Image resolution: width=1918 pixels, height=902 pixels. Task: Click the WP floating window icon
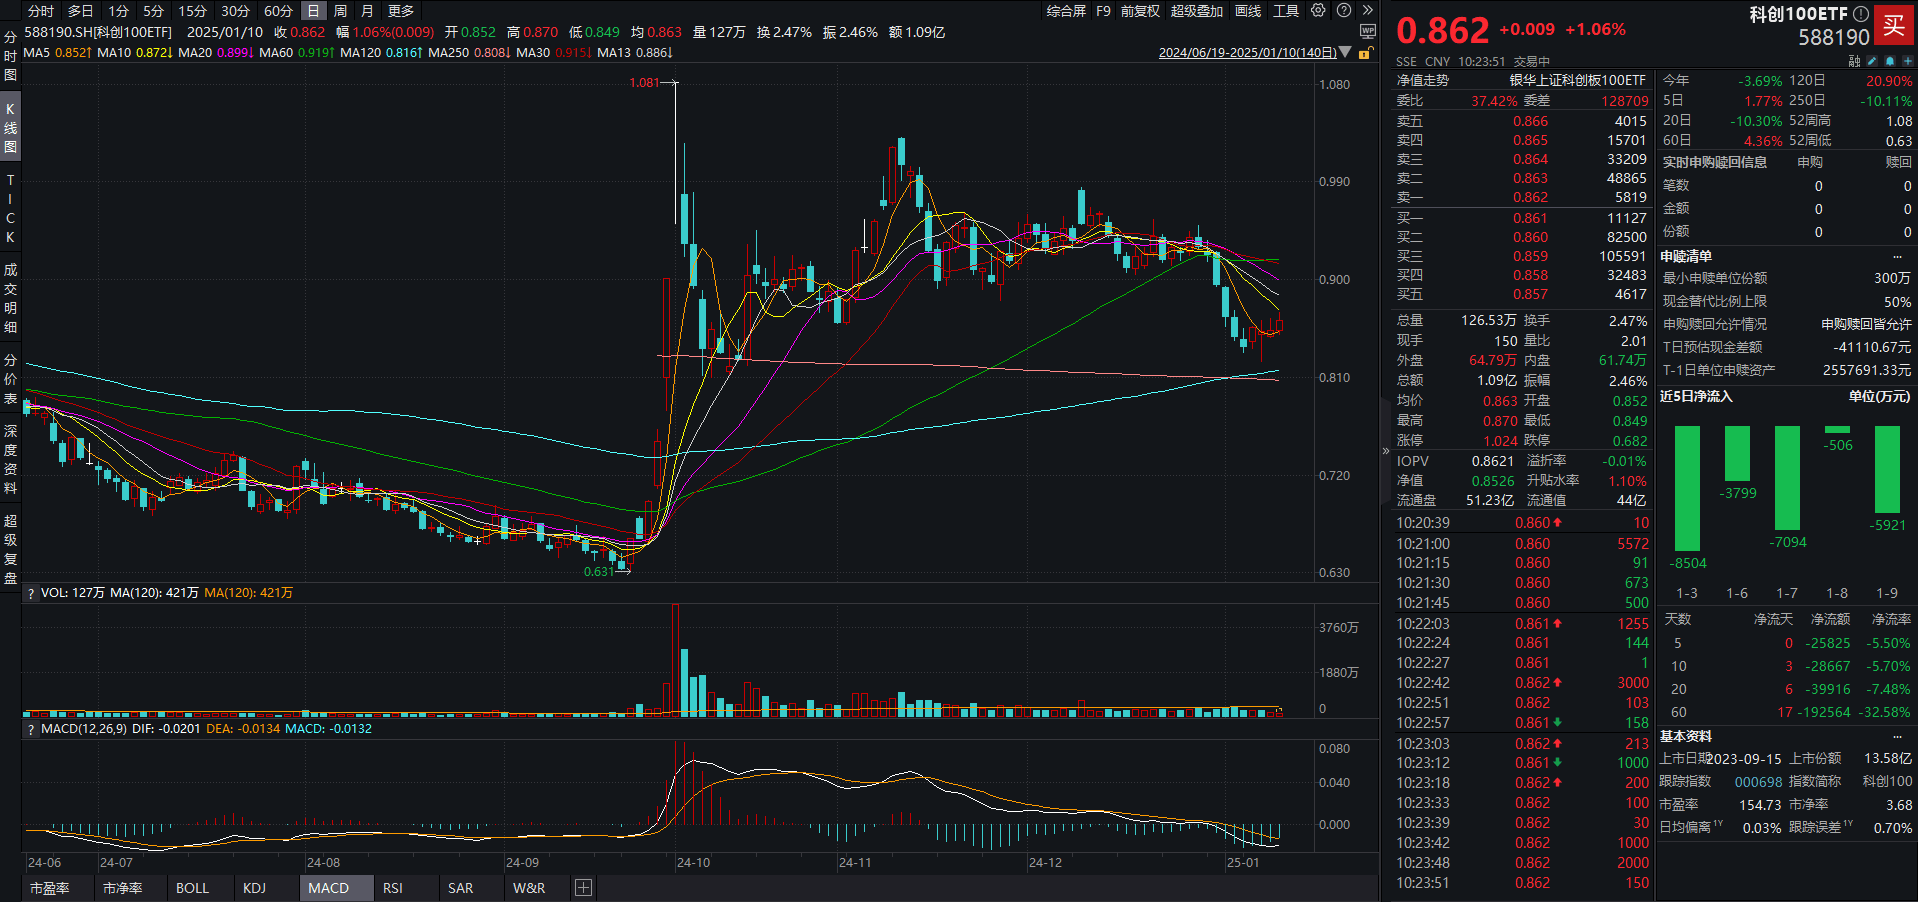point(1368,31)
